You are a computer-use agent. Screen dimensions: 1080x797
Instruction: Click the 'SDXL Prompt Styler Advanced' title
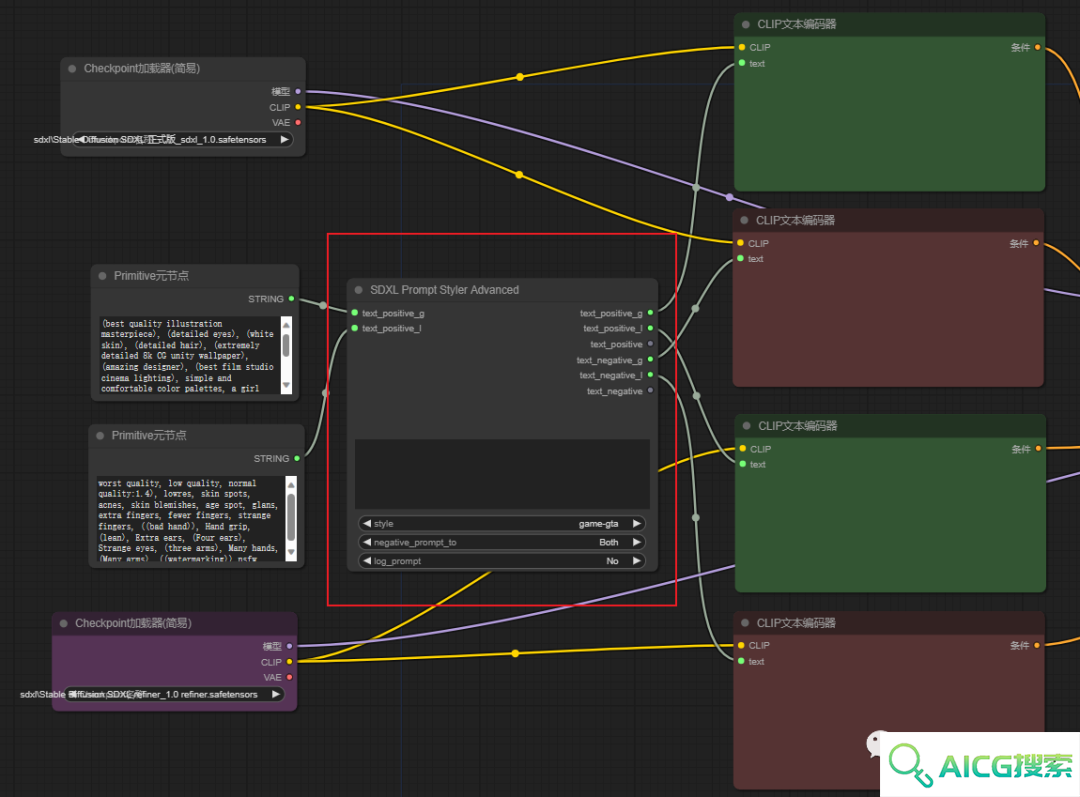(x=444, y=290)
